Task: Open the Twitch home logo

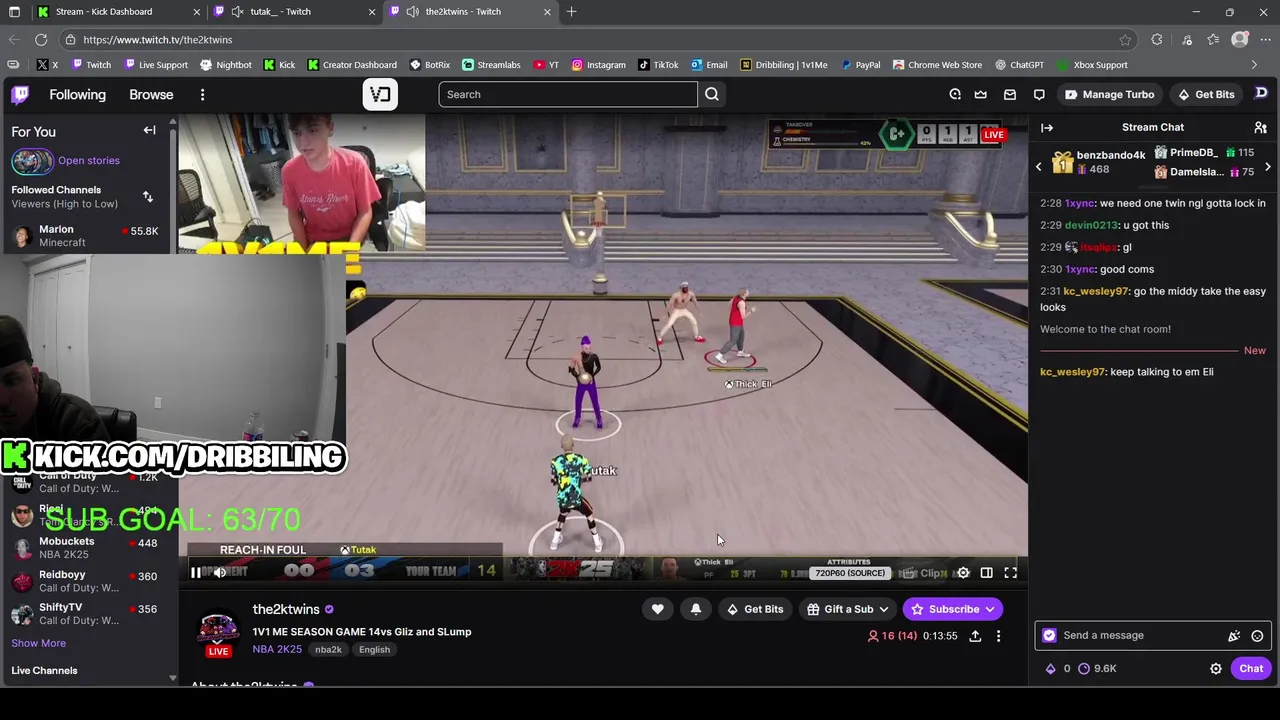Action: 20,94
